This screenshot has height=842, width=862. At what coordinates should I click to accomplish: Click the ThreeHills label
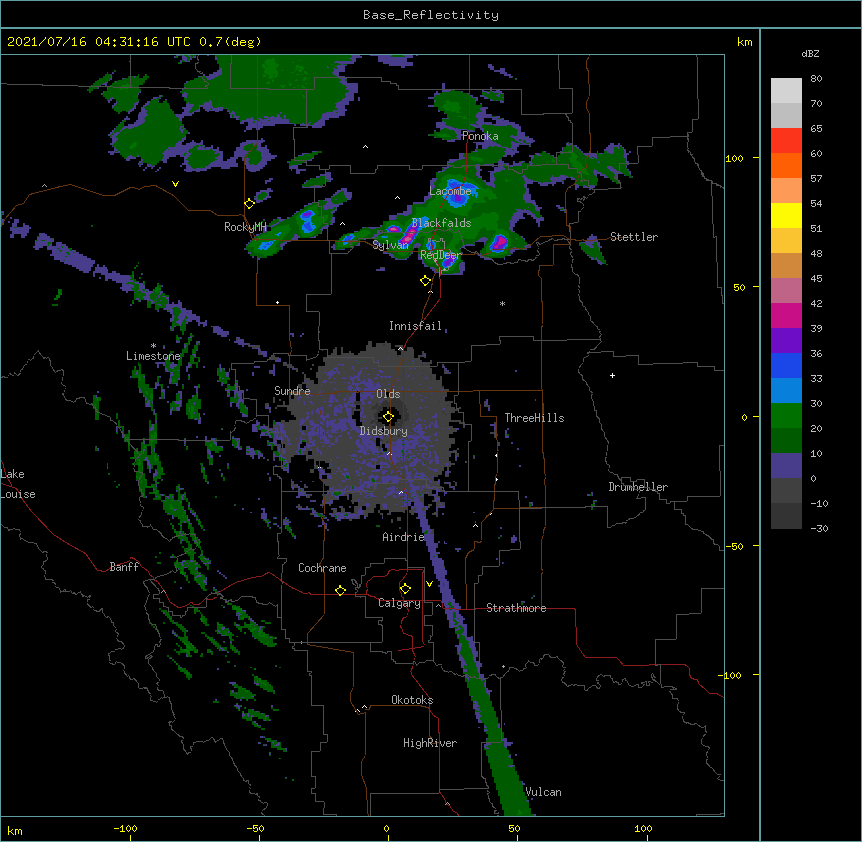(534, 418)
